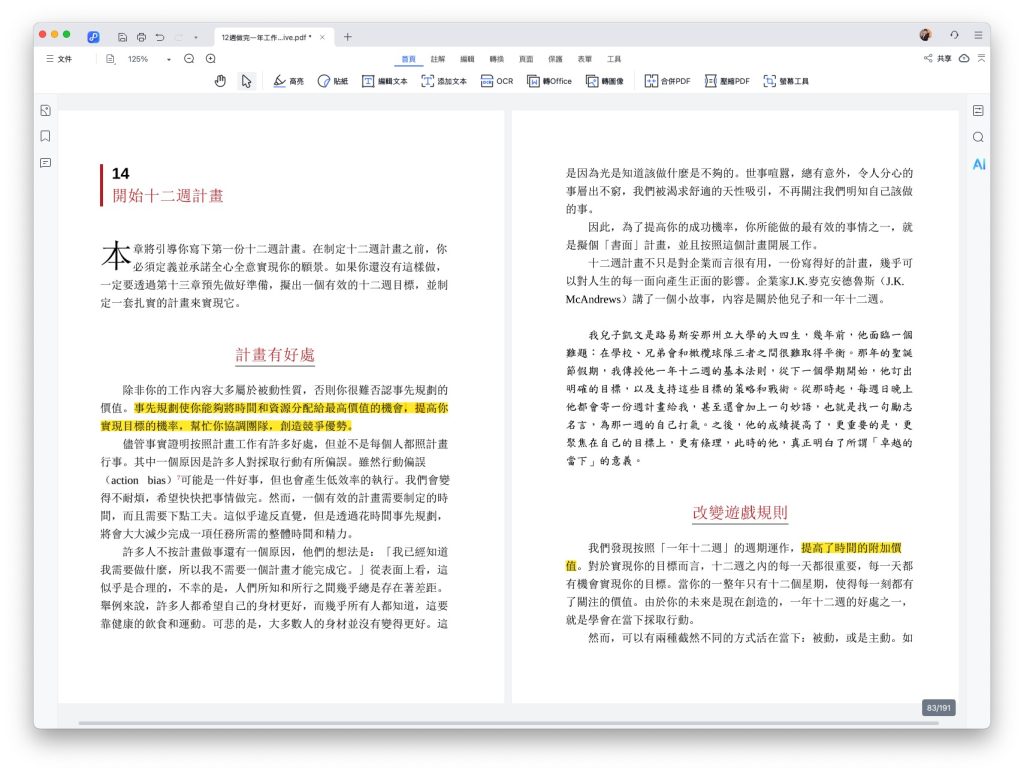
Task: Open the AI assistant in right sidebar
Action: point(978,164)
